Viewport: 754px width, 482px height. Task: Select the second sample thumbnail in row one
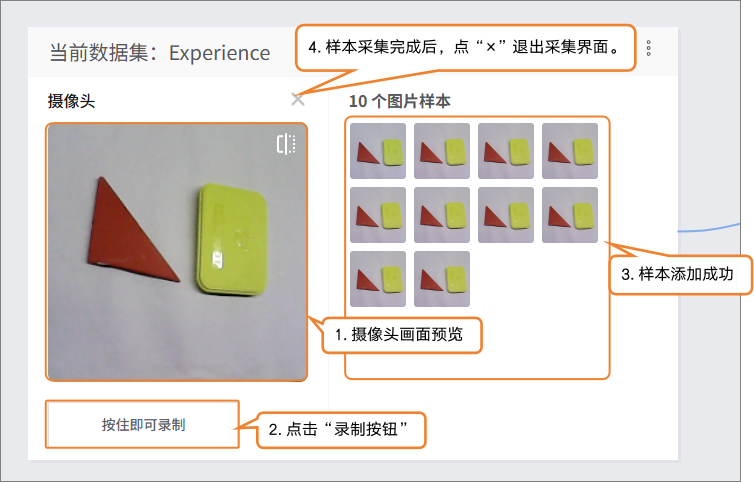pos(442,151)
